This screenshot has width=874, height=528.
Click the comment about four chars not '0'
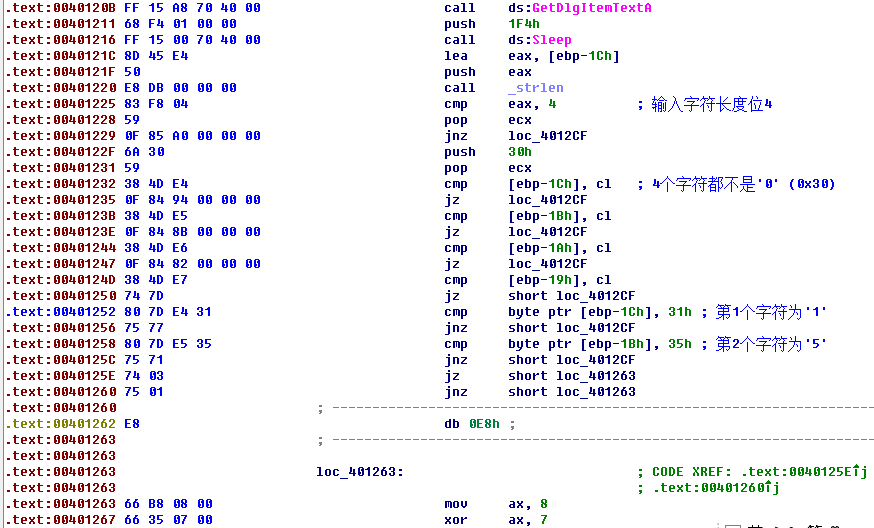click(736, 184)
